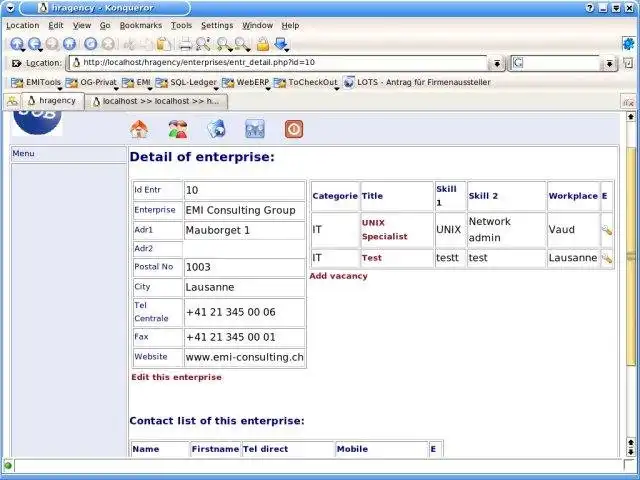Open the Test vacancy title link
Viewport: 640px width, 480px height.
click(371, 258)
